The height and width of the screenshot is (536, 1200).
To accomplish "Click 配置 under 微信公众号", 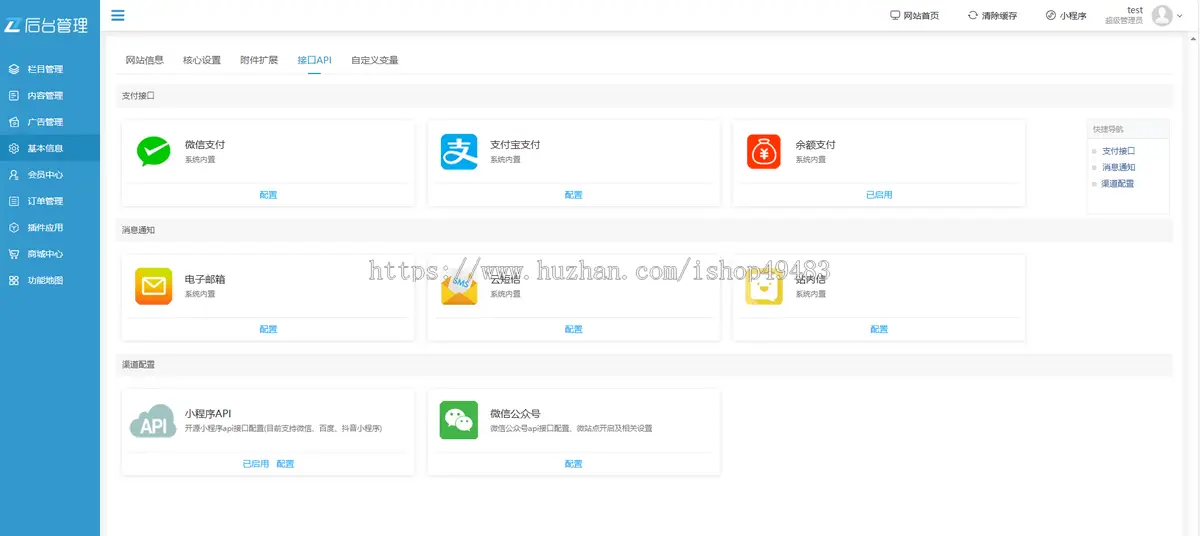I will click(x=573, y=464).
